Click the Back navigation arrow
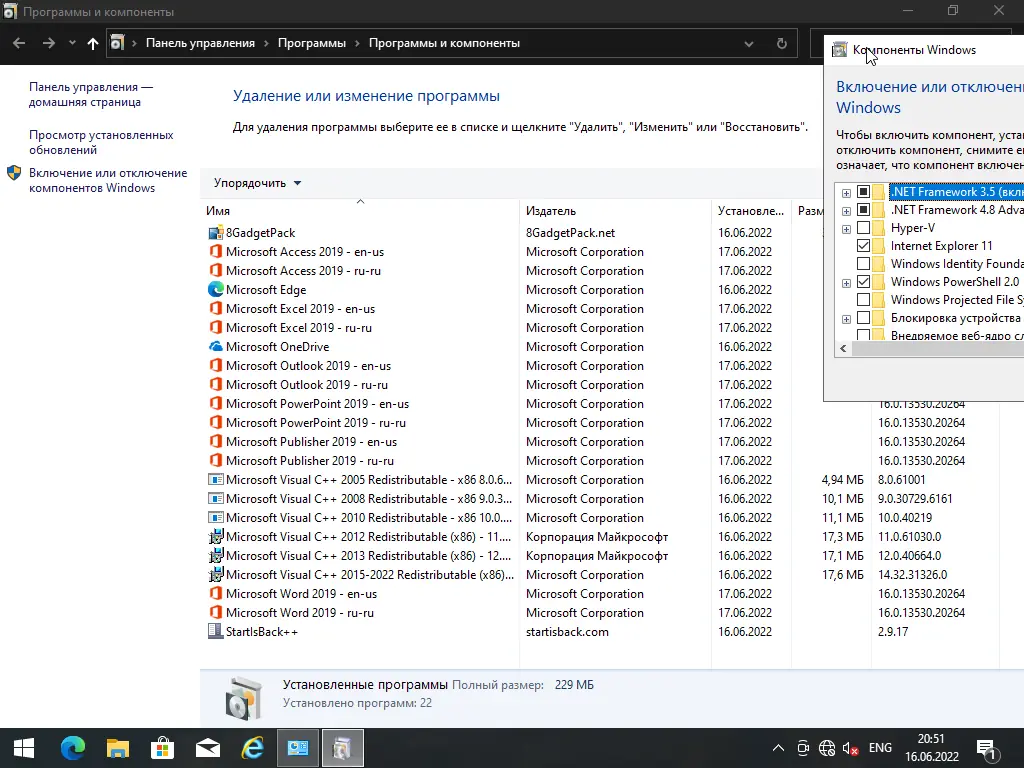This screenshot has width=1024, height=768. [x=18, y=43]
